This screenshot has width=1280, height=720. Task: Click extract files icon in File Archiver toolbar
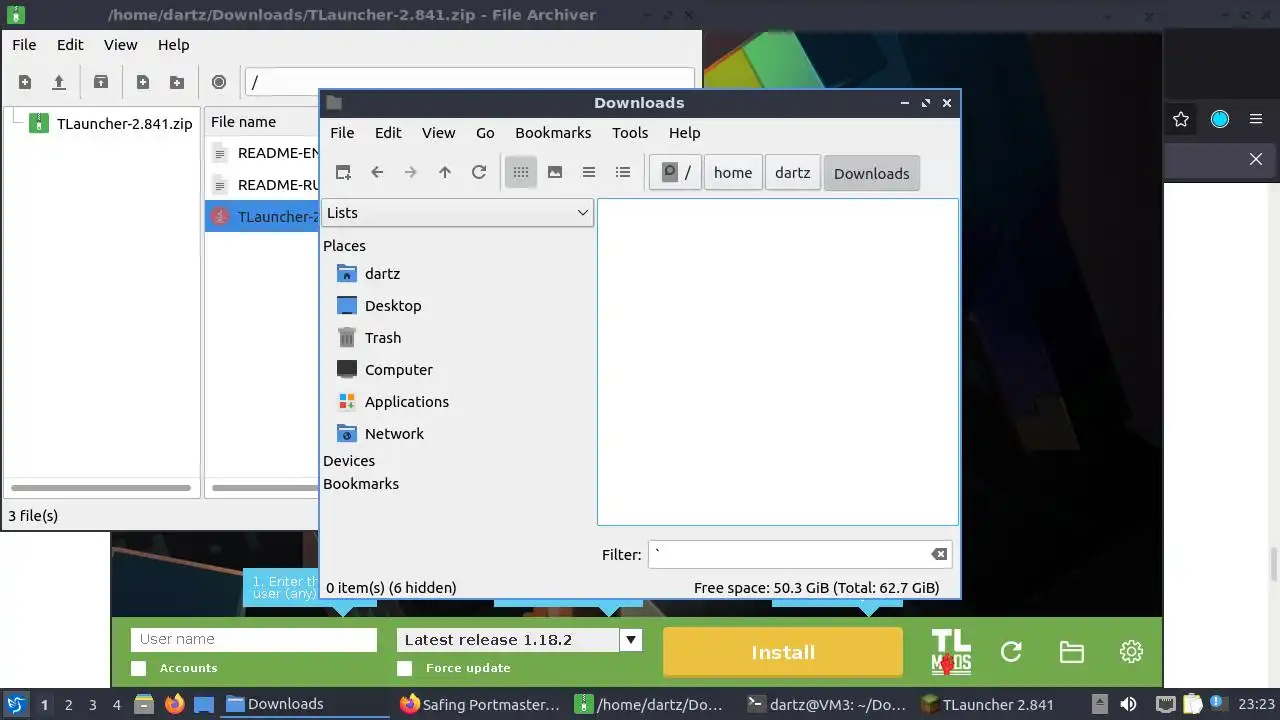pos(101,82)
